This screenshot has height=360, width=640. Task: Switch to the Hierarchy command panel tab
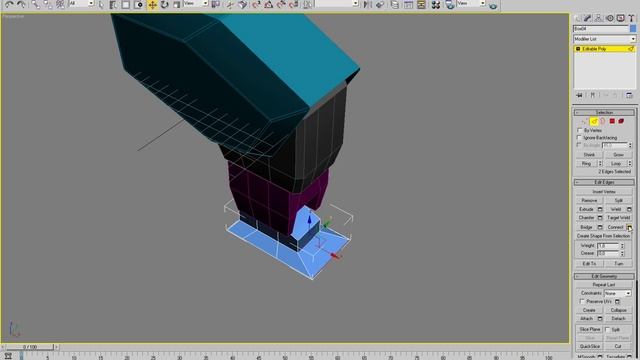point(598,18)
